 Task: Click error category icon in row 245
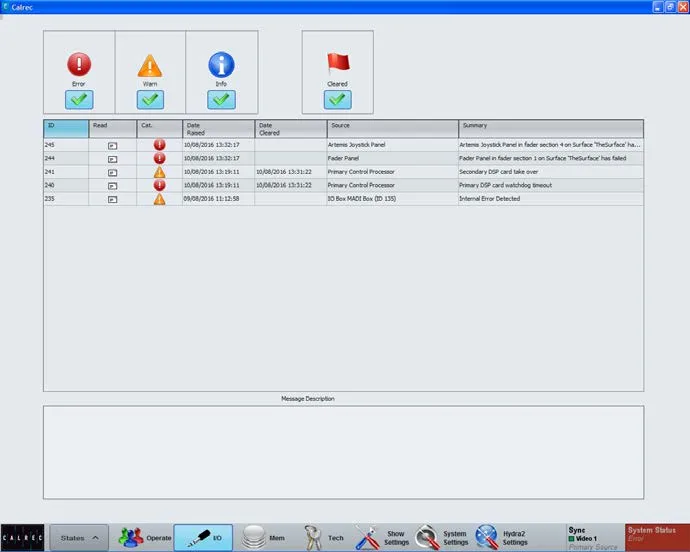160,145
